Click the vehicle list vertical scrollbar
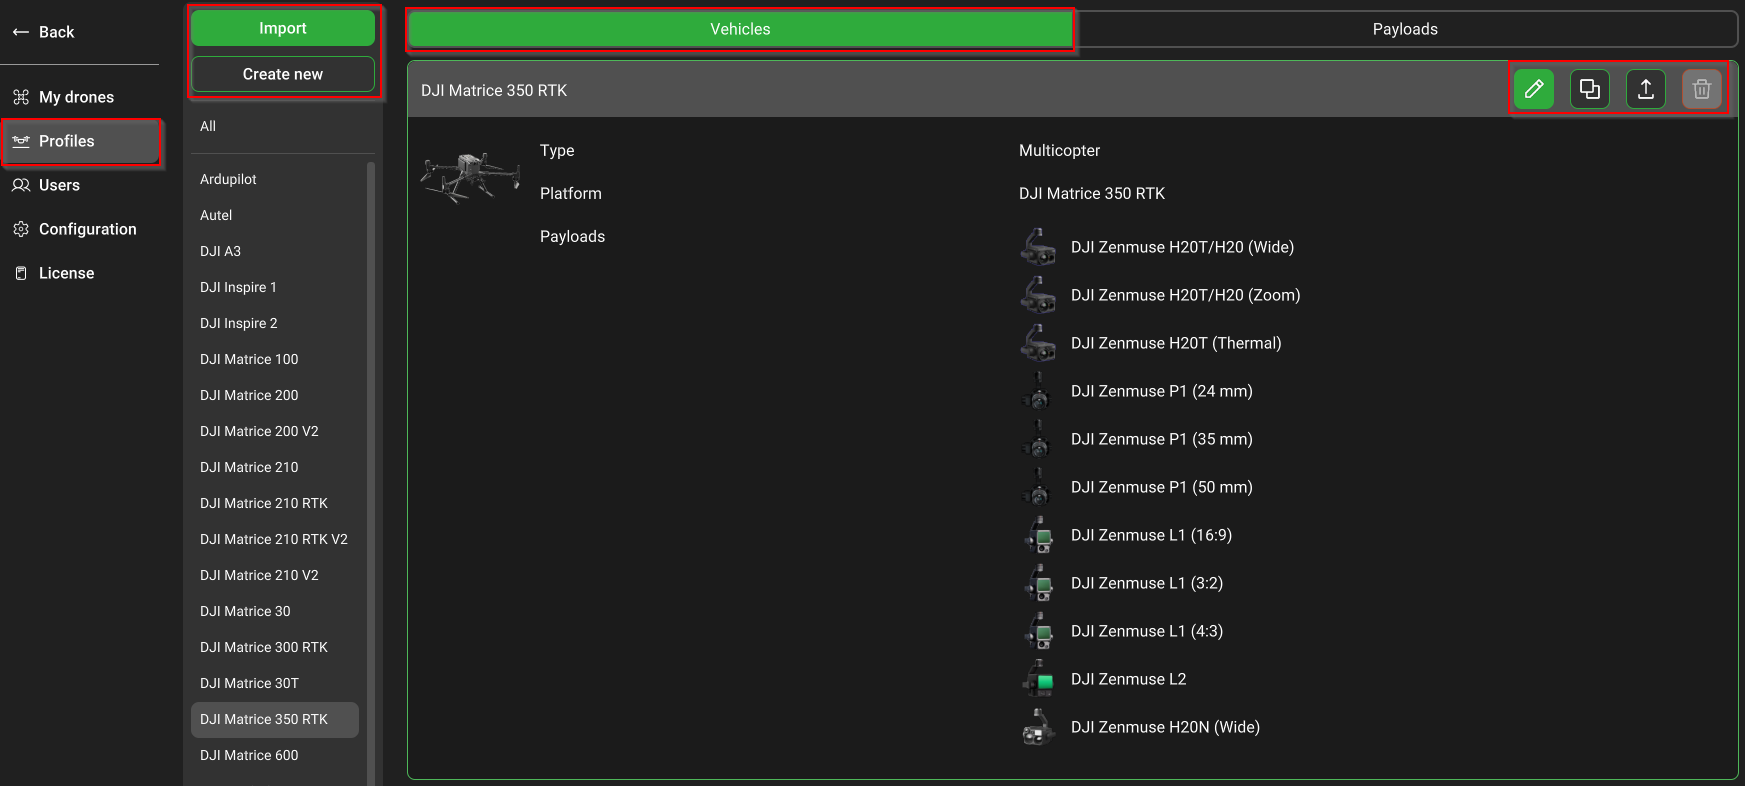This screenshot has width=1745, height=786. [x=371, y=450]
